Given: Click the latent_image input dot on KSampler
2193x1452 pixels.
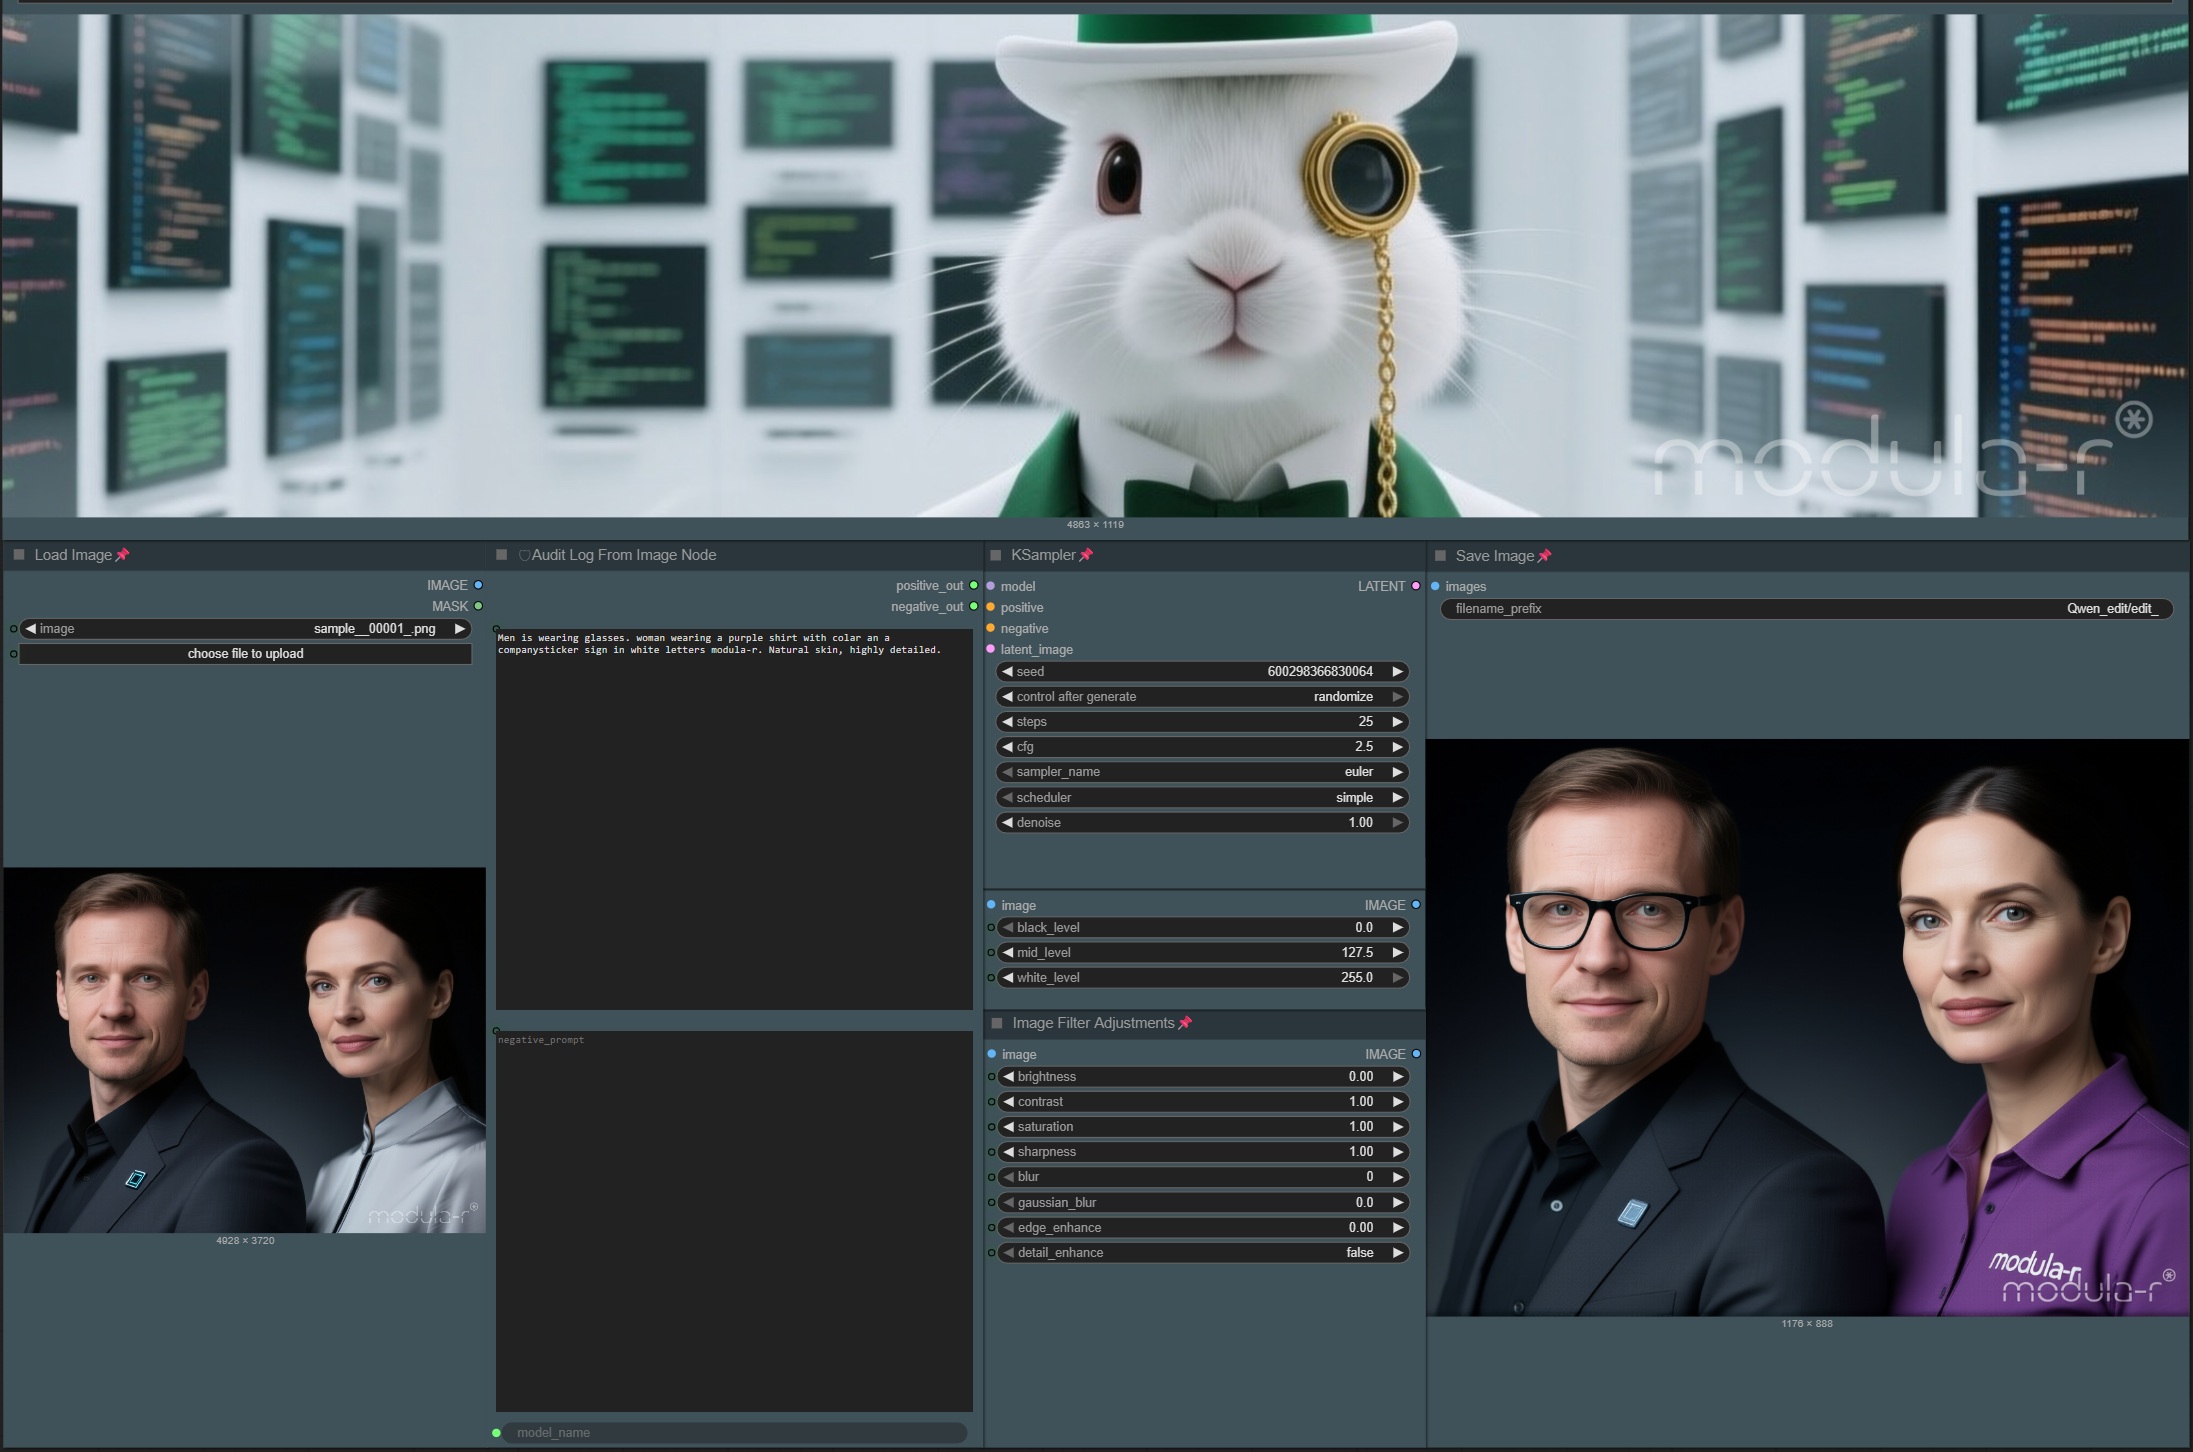Looking at the screenshot, I should coord(990,649).
